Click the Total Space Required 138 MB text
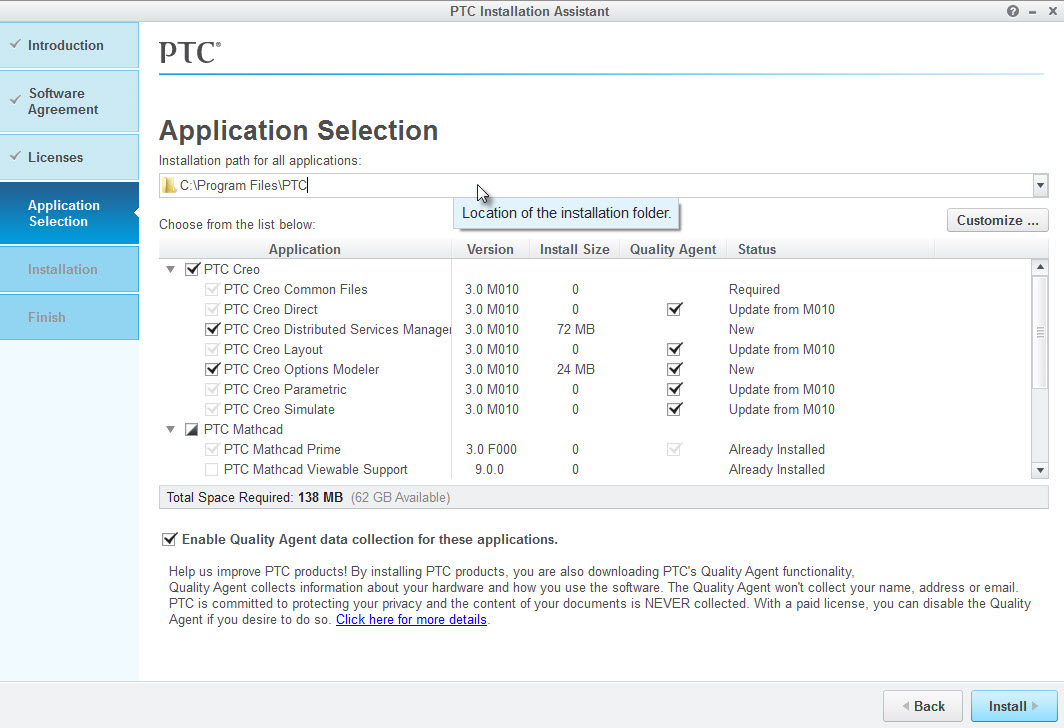This screenshot has width=1064, height=728. coord(254,497)
